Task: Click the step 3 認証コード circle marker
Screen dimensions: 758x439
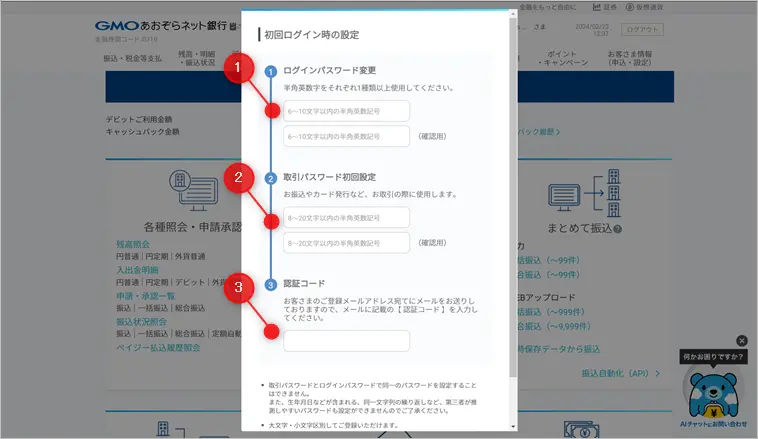Action: point(271,285)
